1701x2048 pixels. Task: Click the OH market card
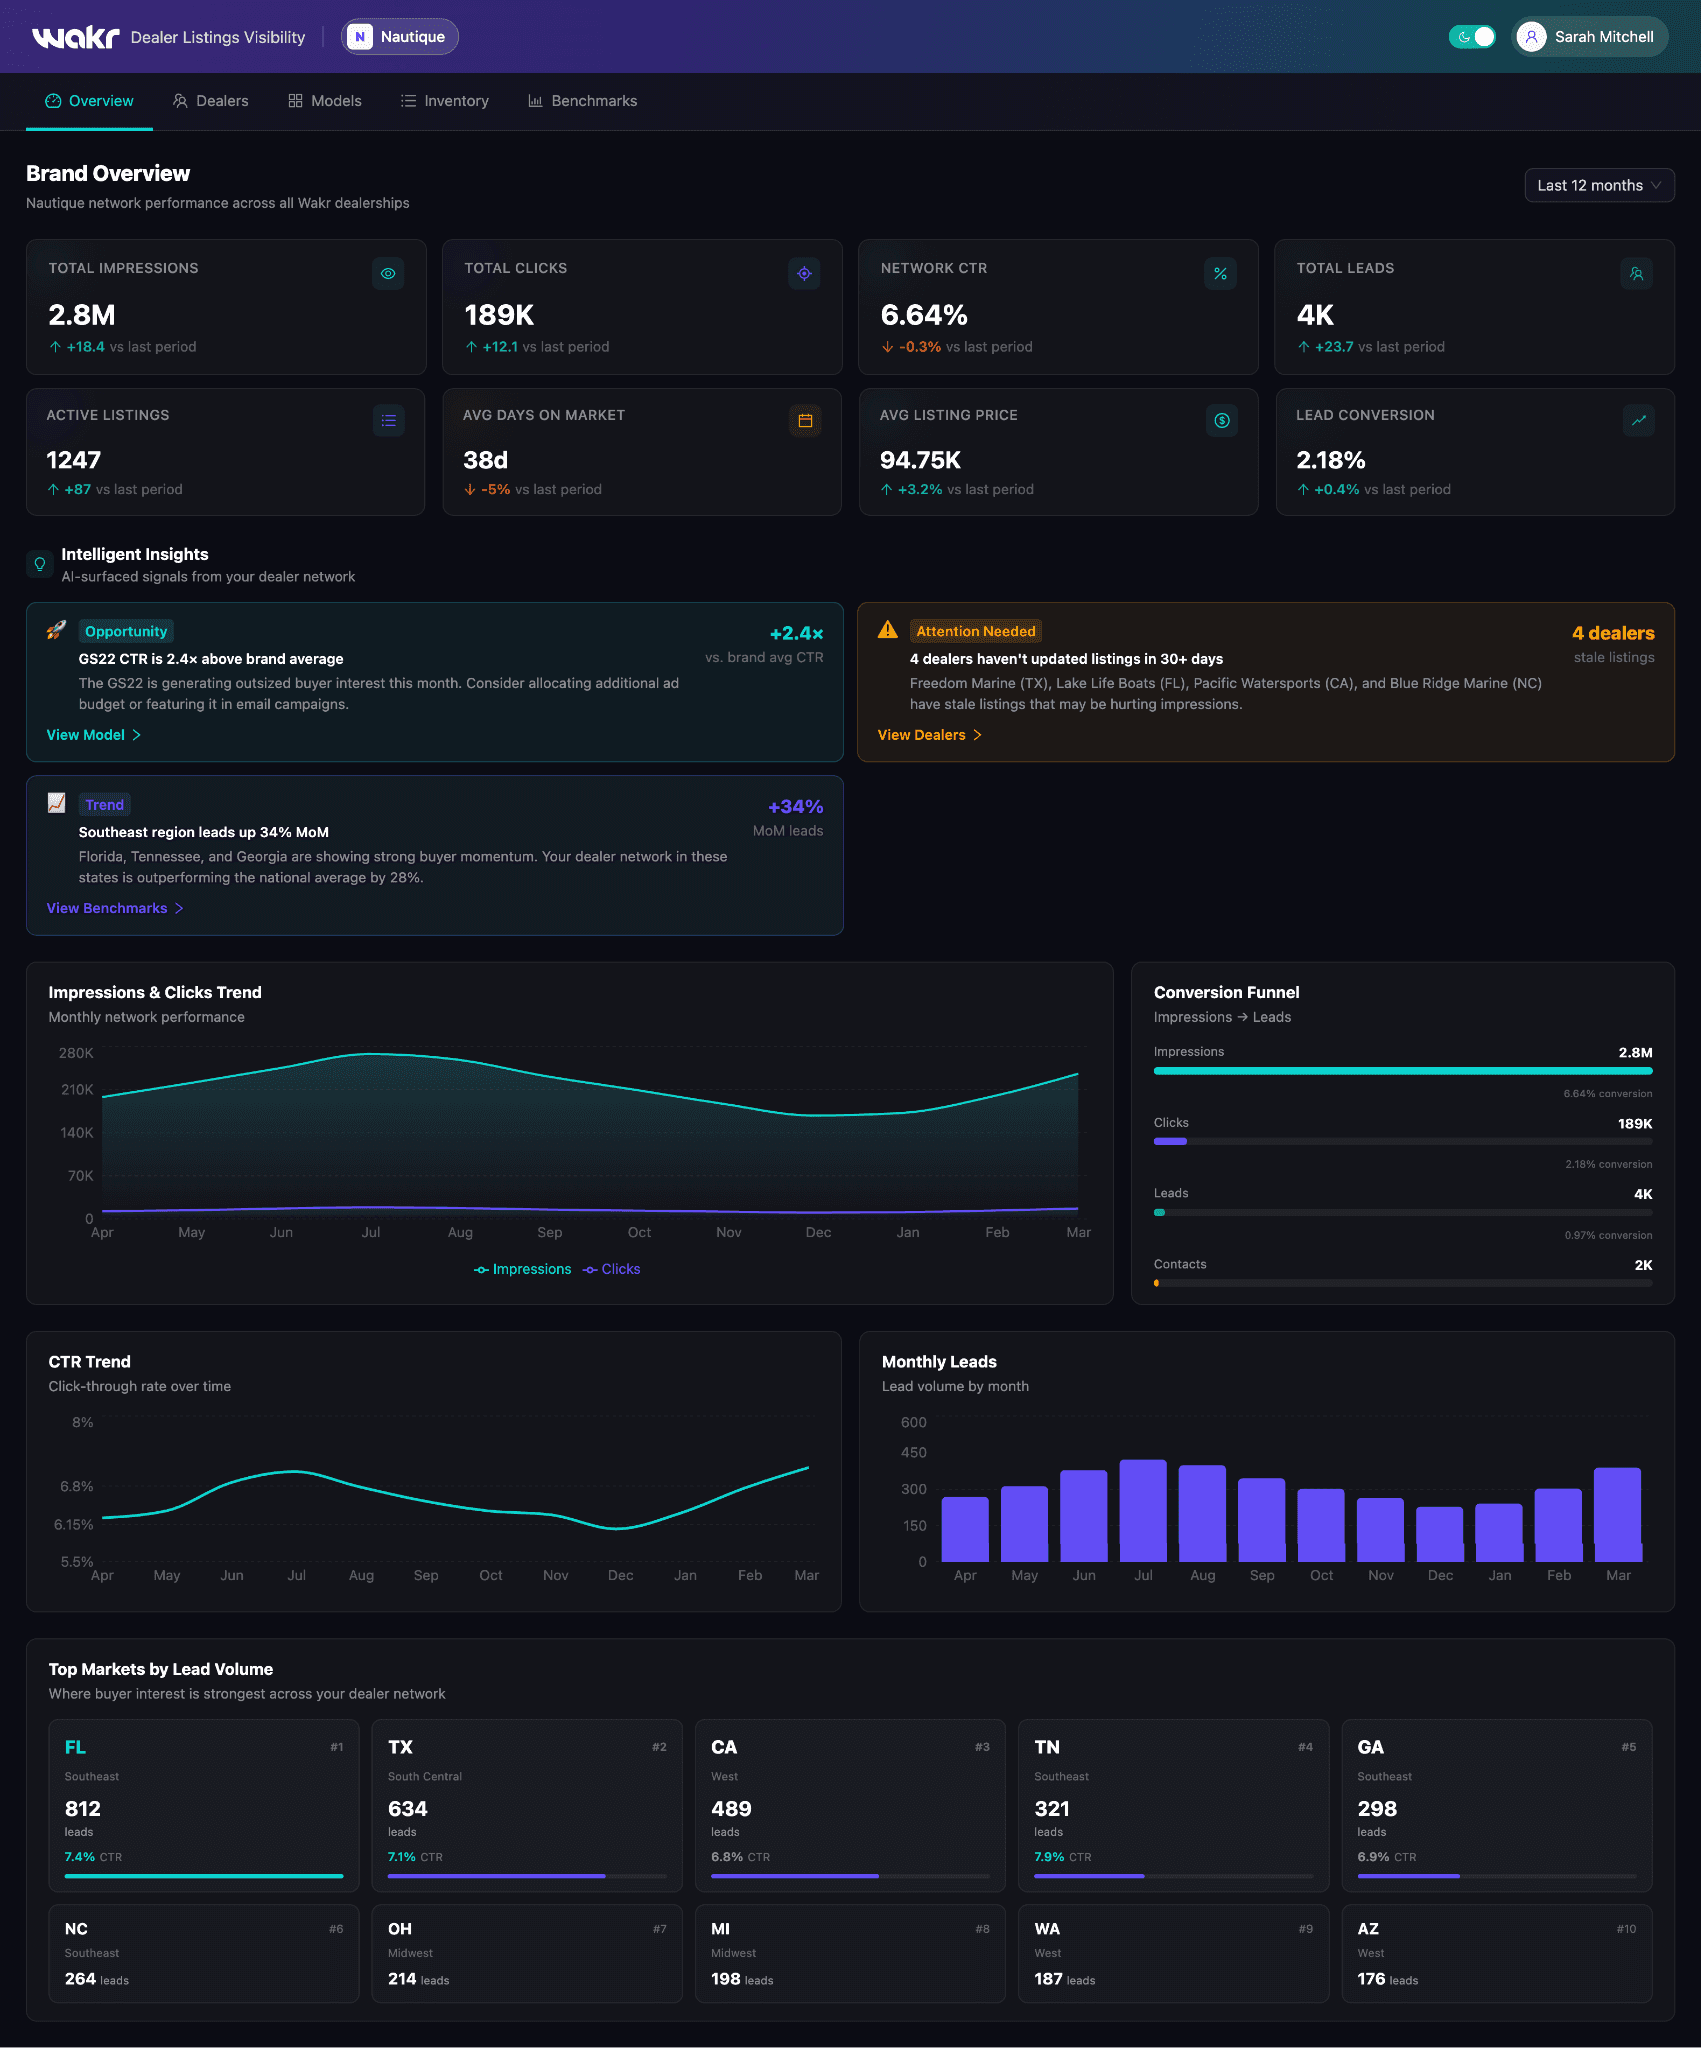click(527, 1953)
